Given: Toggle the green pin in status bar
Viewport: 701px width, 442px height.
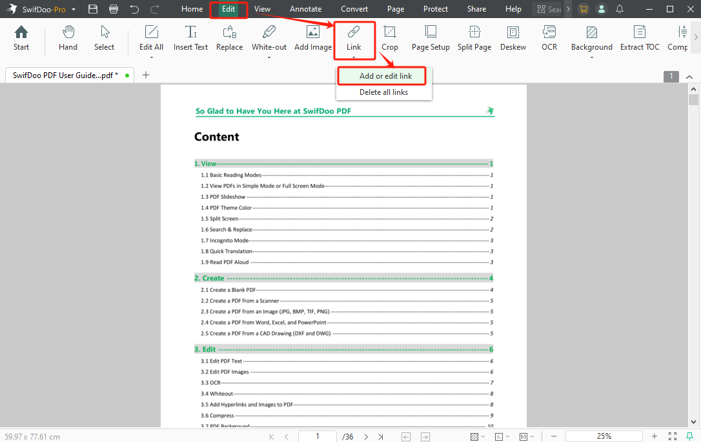Looking at the screenshot, I should pyautogui.click(x=690, y=436).
